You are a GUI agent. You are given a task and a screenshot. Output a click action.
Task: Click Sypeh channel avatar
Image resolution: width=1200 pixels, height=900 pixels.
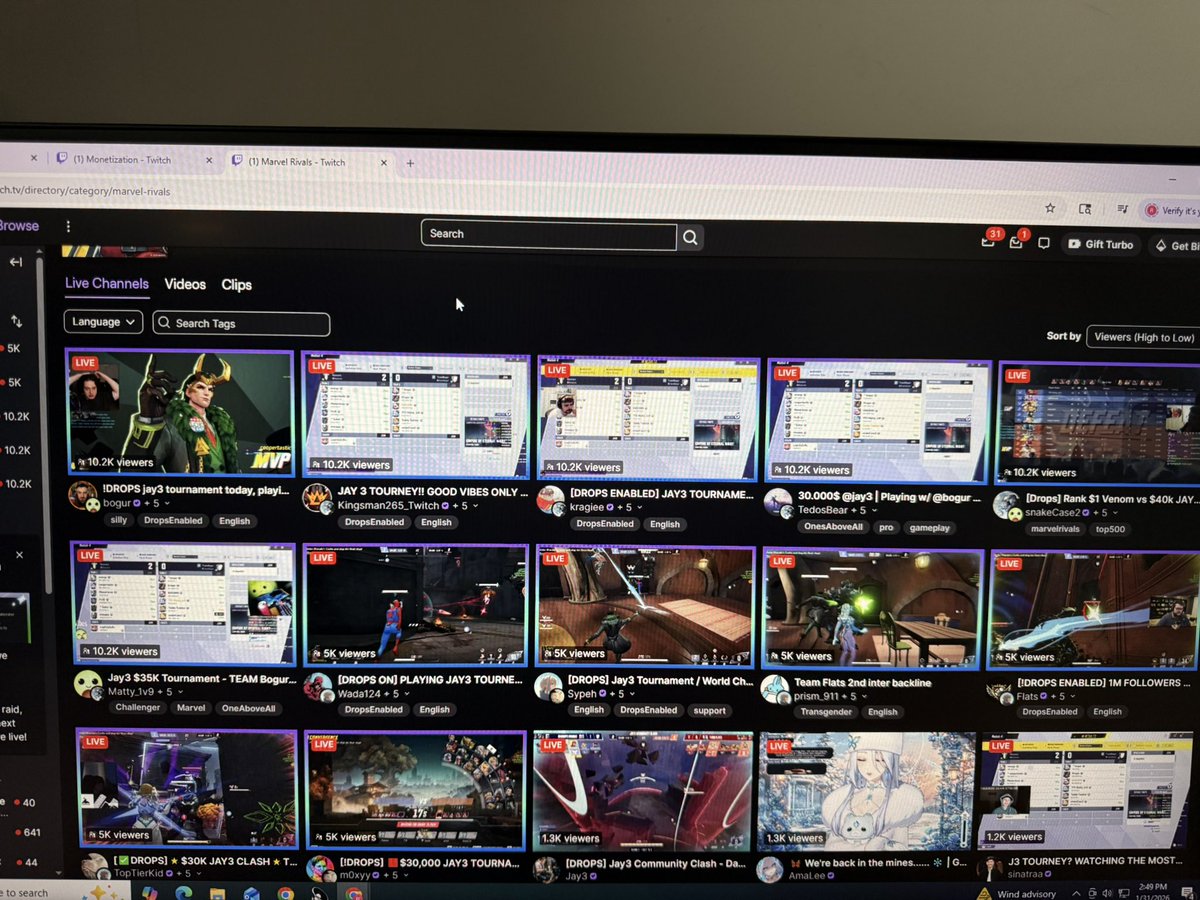pos(548,688)
